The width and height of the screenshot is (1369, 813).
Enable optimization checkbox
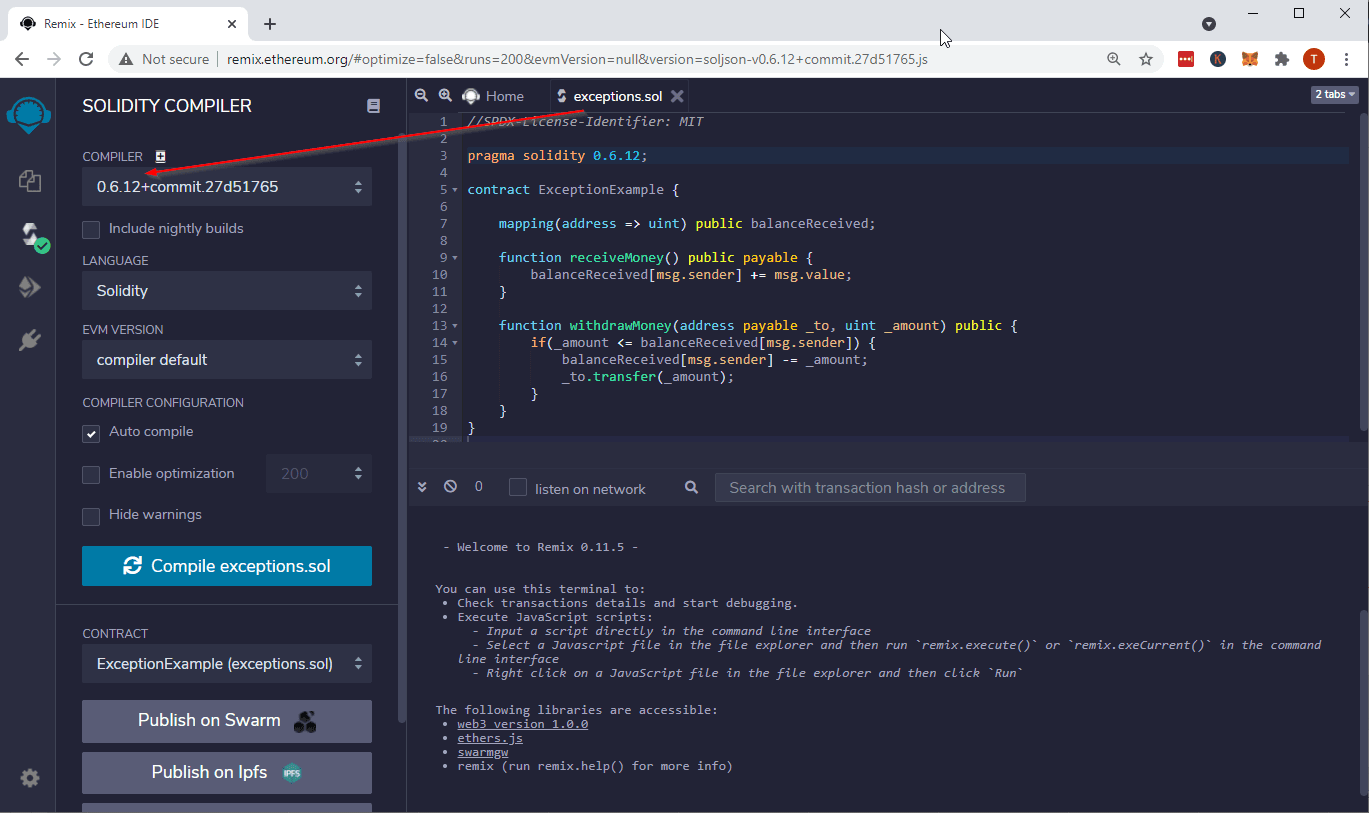[x=91, y=474]
